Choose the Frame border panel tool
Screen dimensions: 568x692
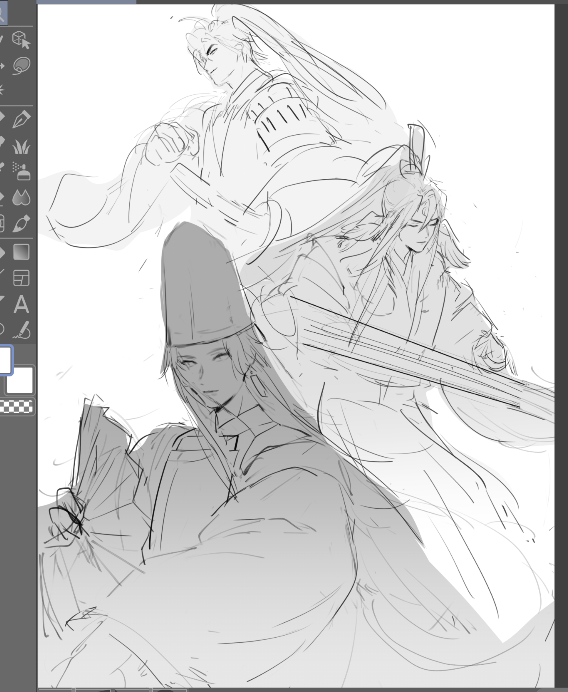pyautogui.click(x=21, y=278)
